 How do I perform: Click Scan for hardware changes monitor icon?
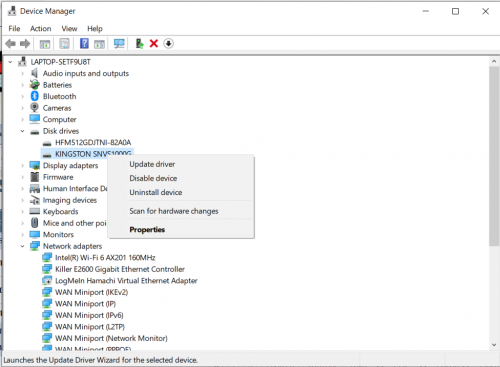(119, 44)
